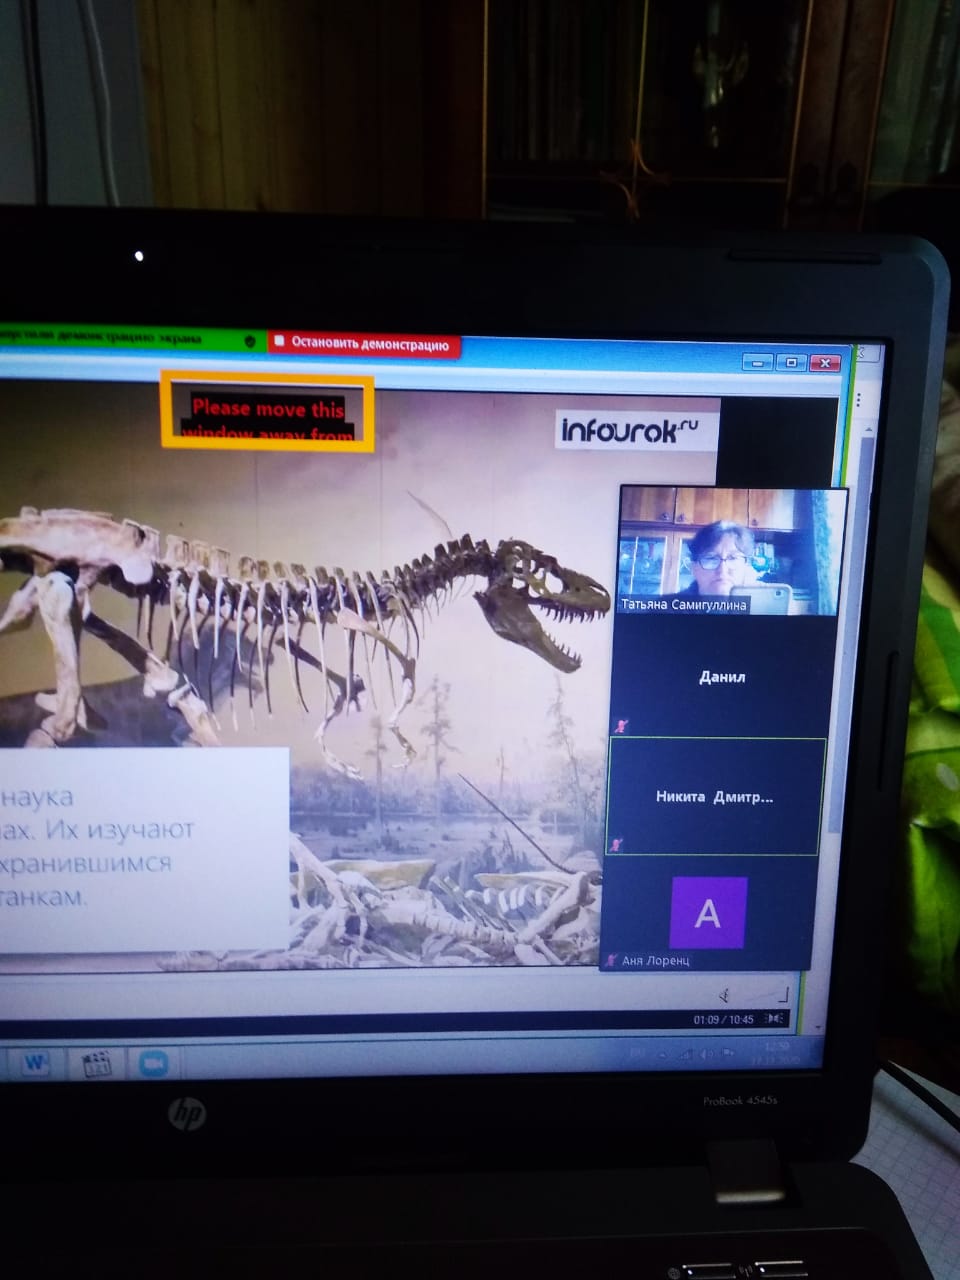The height and width of the screenshot is (1280, 960).
Task: Click the Zoom icon in the taskbar
Action: pyautogui.click(x=153, y=1064)
